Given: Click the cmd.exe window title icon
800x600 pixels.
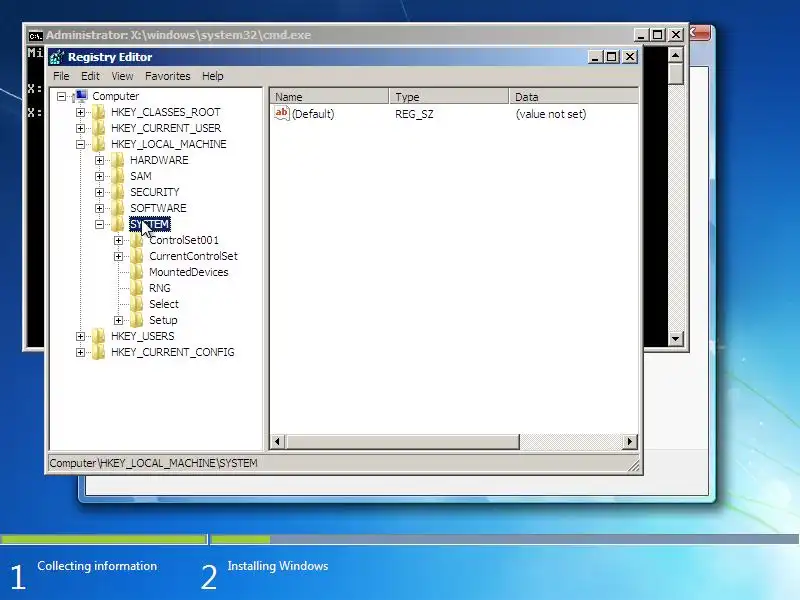Looking at the screenshot, I should pyautogui.click(x=35, y=35).
